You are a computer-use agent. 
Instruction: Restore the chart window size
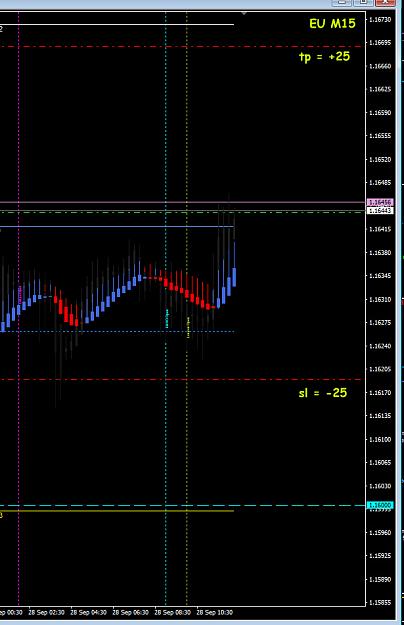[x=363, y=2]
